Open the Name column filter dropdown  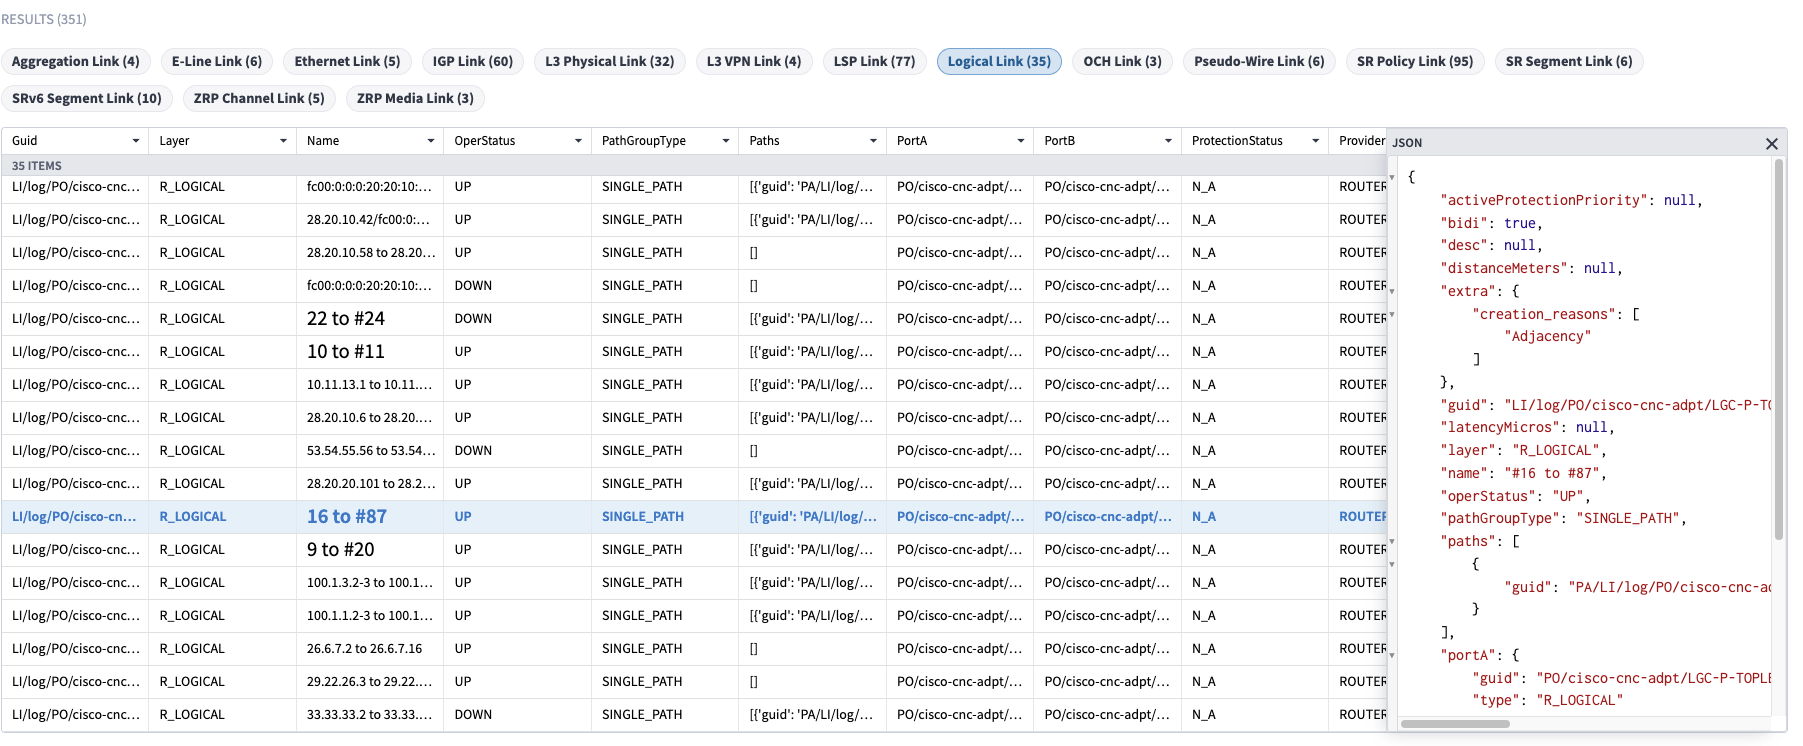430,141
